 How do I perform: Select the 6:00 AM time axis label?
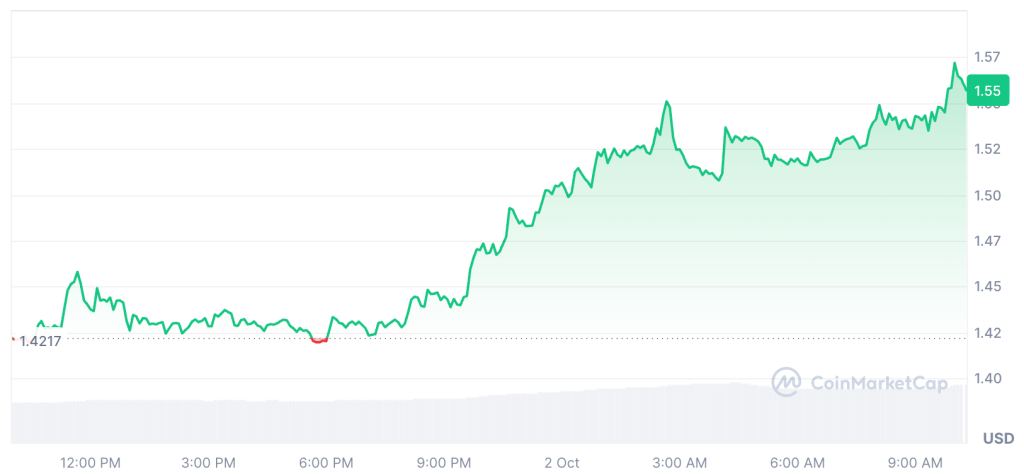pos(798,462)
